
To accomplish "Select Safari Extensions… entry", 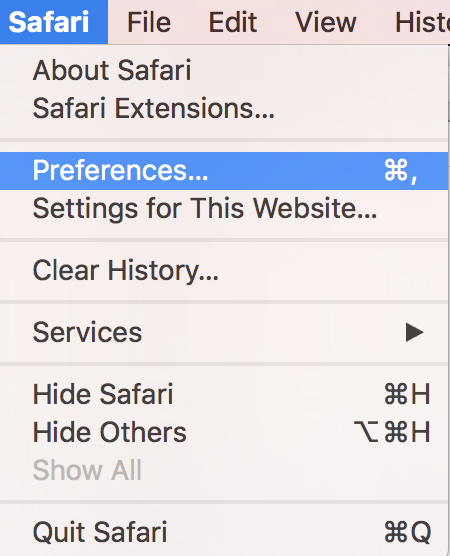I will click(x=224, y=108).
